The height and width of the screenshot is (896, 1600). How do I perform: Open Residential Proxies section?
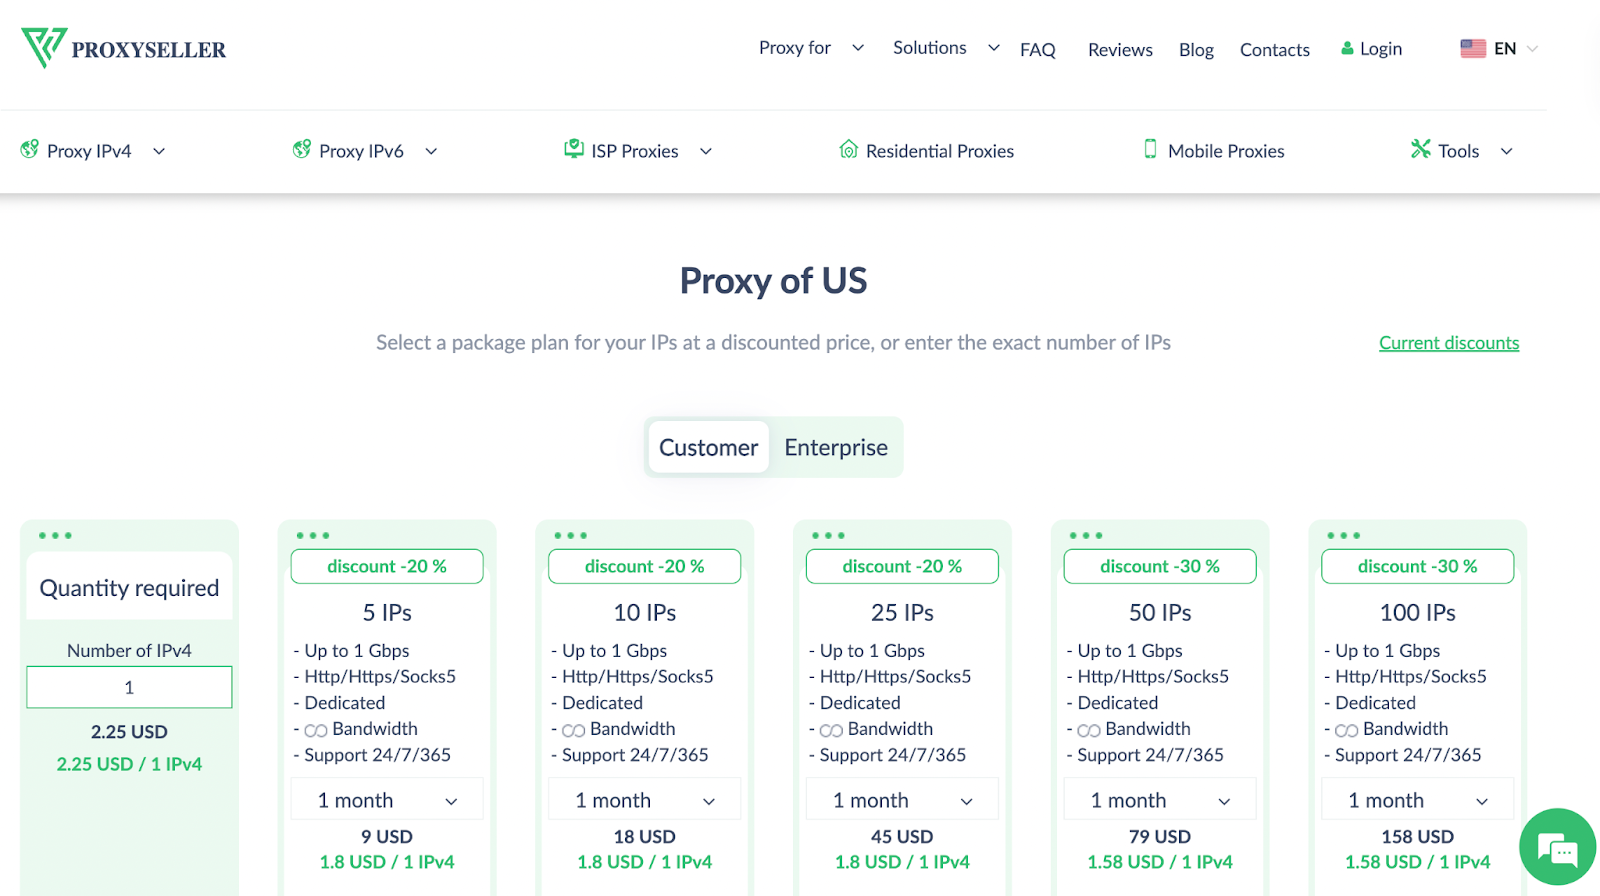point(940,151)
